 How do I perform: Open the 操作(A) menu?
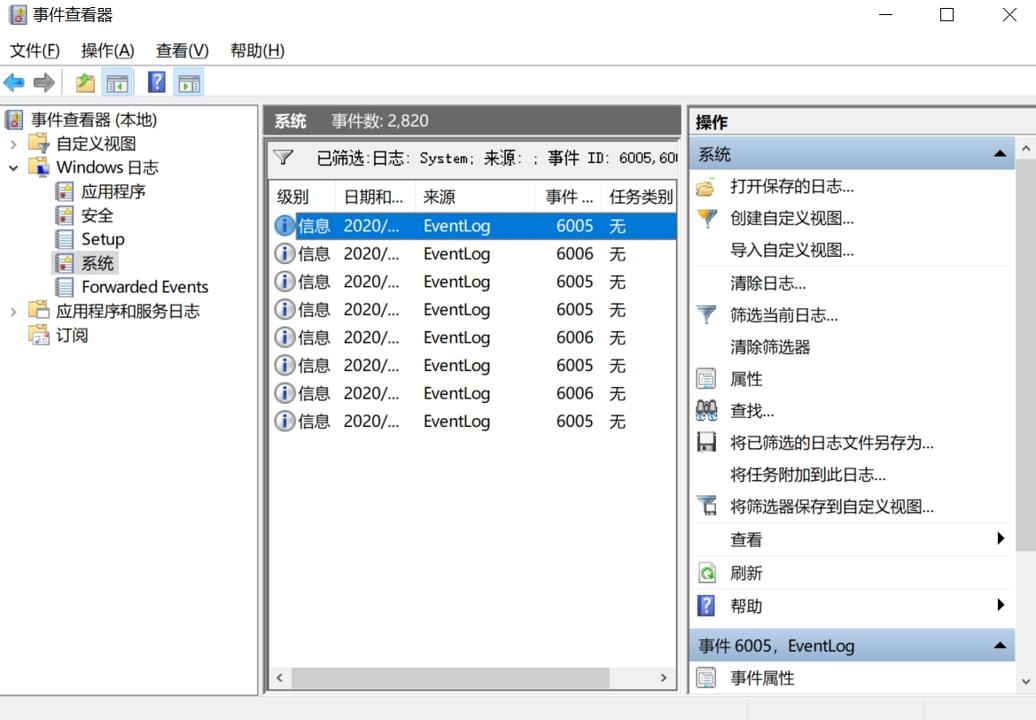click(107, 50)
